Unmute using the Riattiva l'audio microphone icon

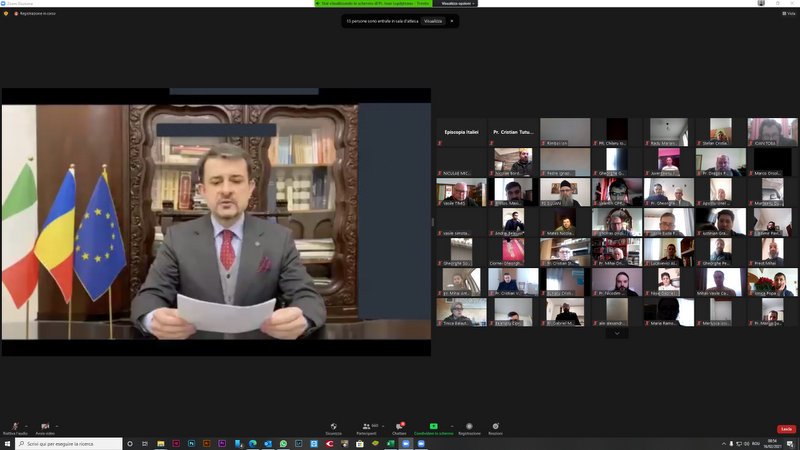(14, 426)
